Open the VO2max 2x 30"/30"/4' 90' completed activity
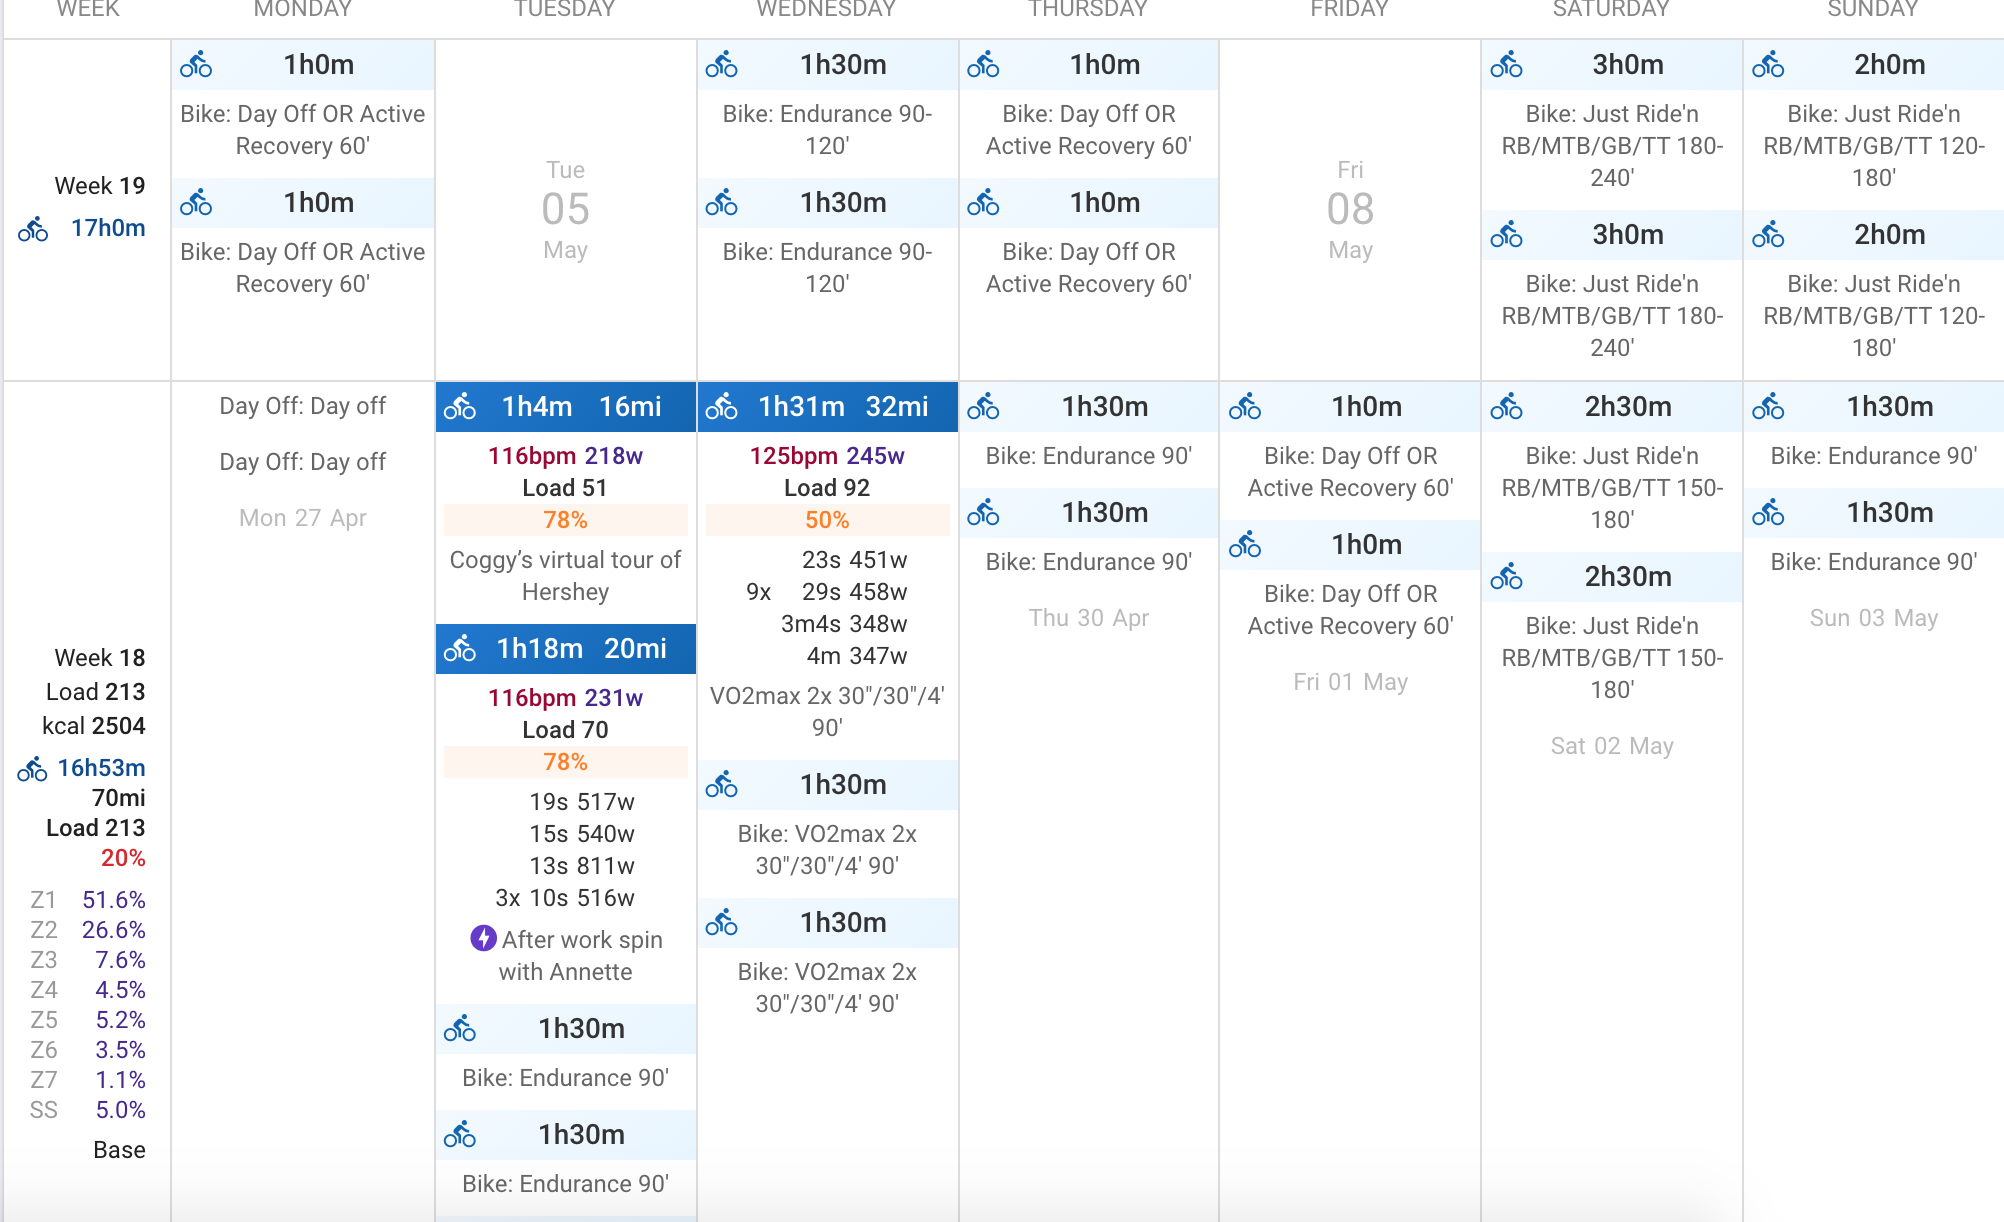 click(x=827, y=711)
